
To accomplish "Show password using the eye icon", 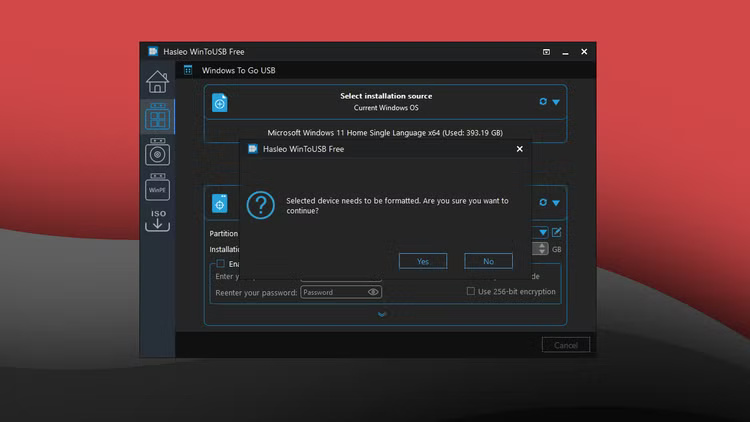I will click(373, 292).
